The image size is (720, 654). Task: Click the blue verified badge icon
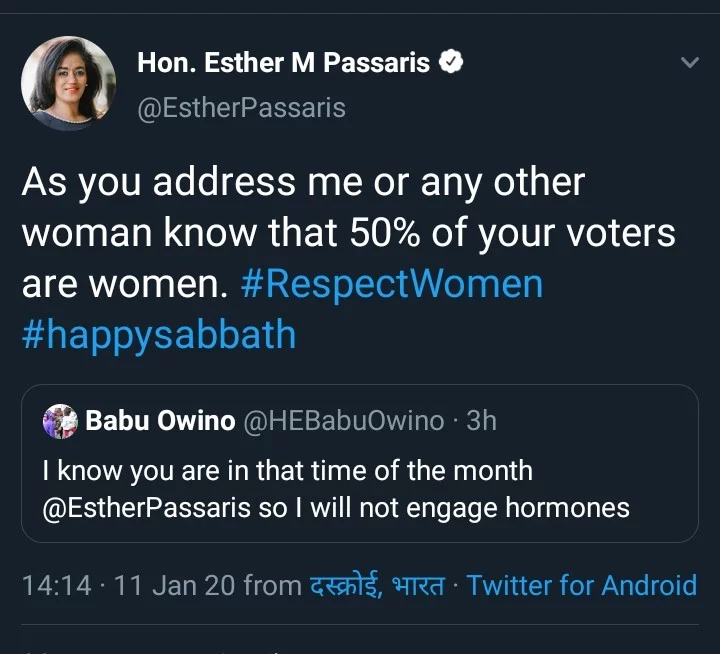pos(452,63)
